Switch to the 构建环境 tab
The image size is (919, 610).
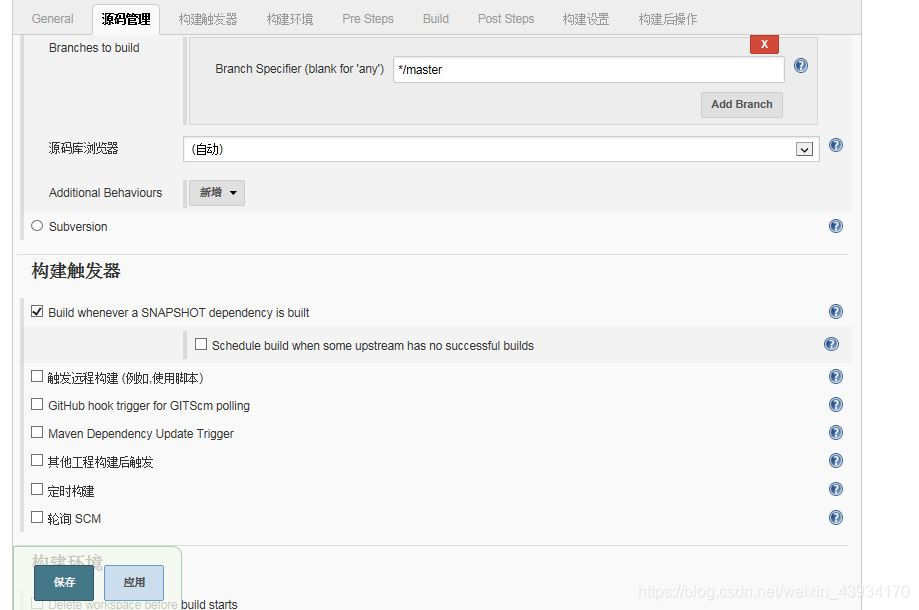coord(290,19)
